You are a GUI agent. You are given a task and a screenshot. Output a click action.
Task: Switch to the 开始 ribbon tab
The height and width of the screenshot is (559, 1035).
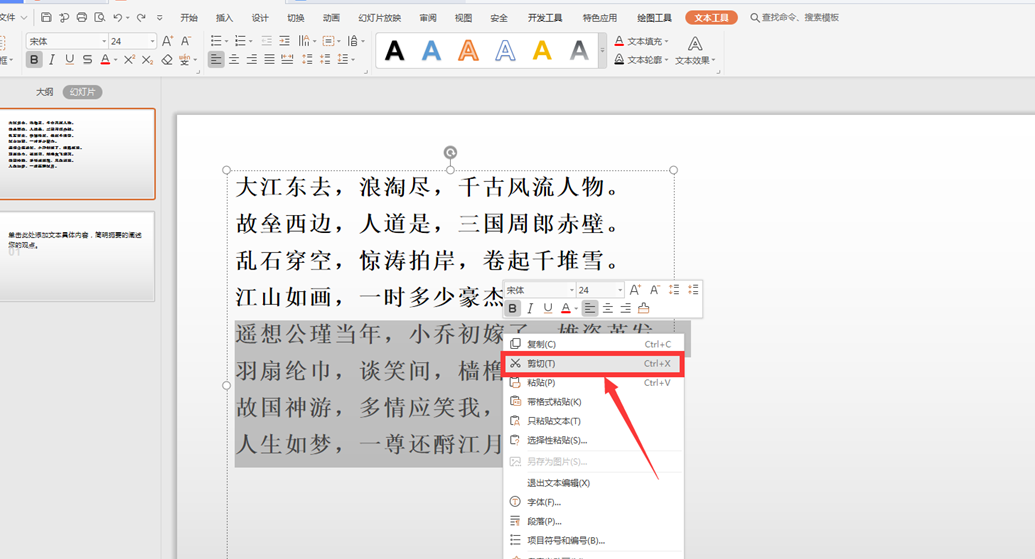[189, 18]
